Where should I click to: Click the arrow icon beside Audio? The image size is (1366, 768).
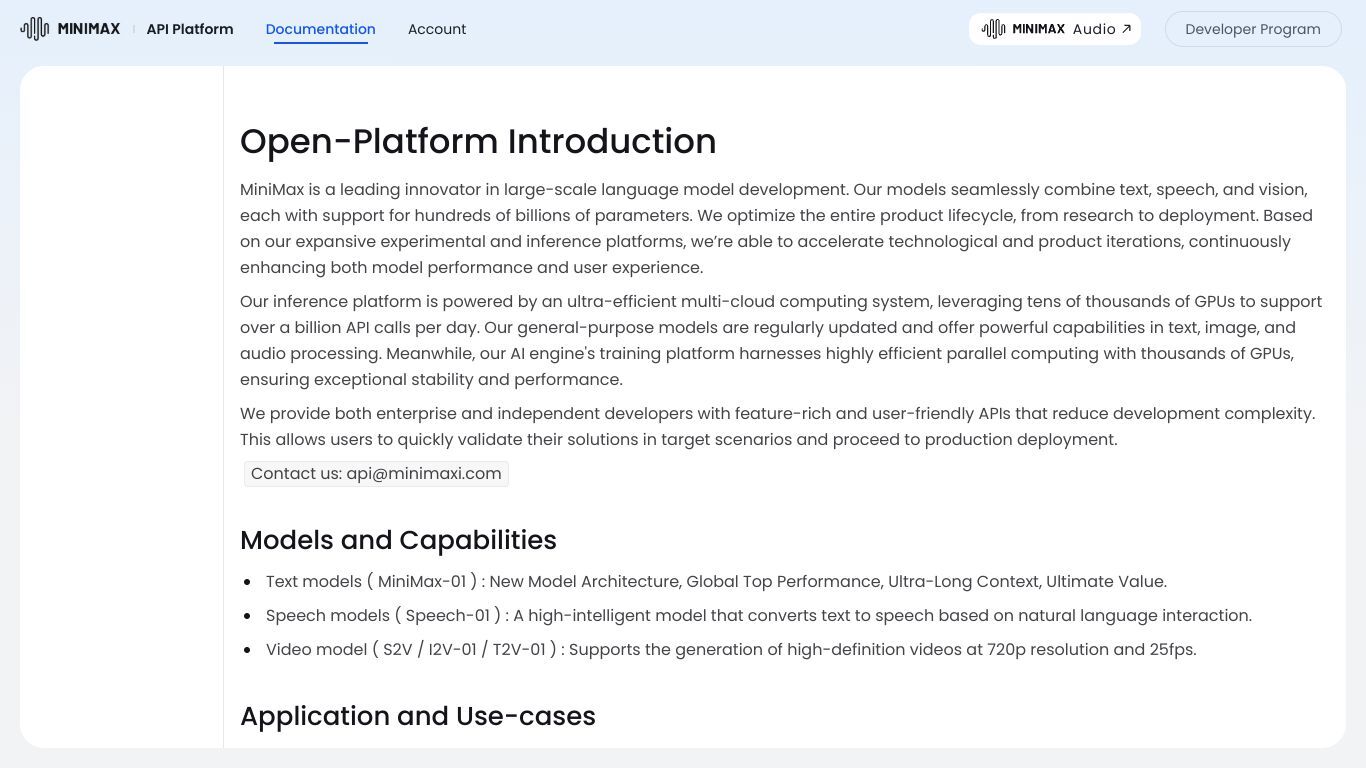(1126, 29)
